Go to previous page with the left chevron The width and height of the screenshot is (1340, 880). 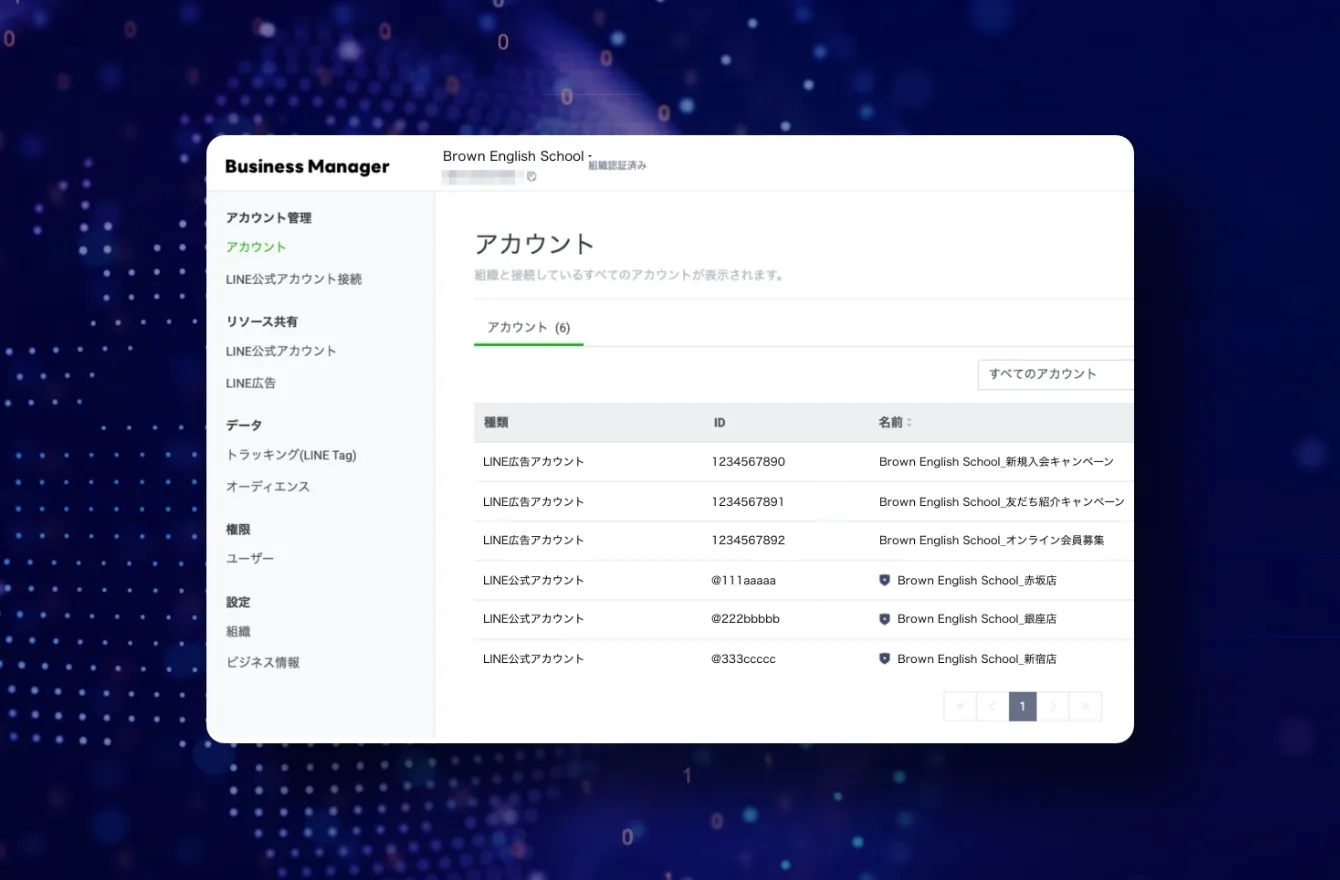click(991, 706)
